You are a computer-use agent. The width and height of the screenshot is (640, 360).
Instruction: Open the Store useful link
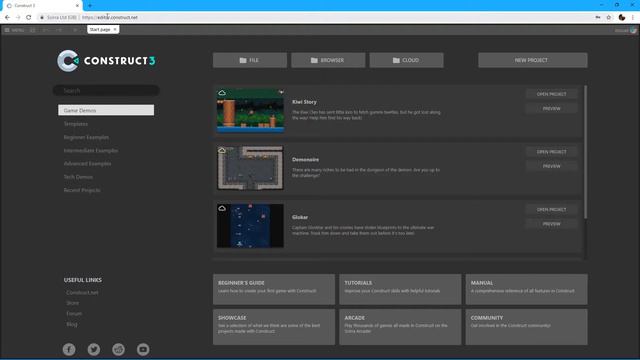pyautogui.click(x=73, y=303)
